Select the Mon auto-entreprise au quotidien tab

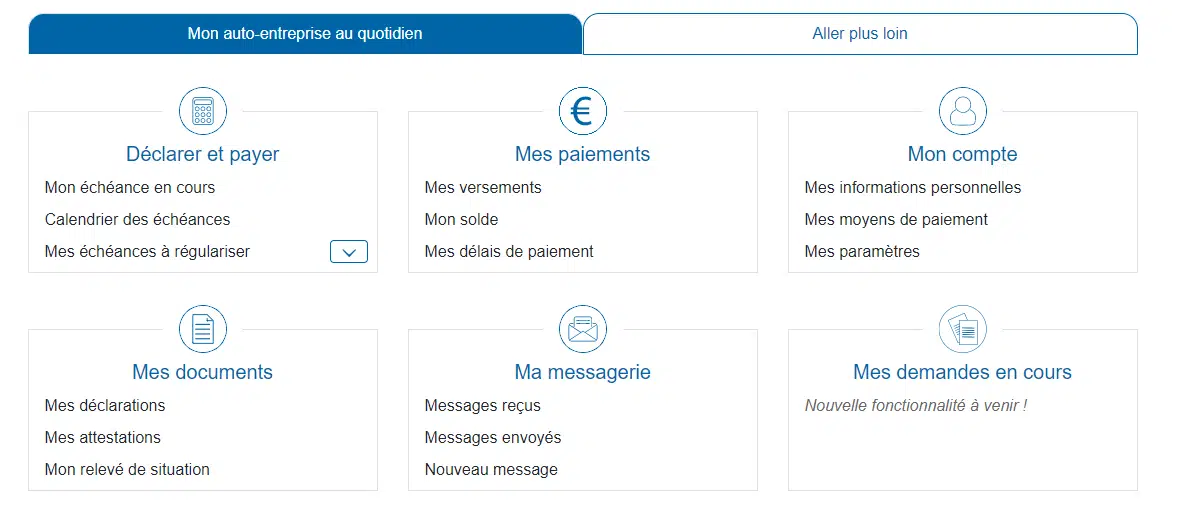pyautogui.click(x=305, y=34)
